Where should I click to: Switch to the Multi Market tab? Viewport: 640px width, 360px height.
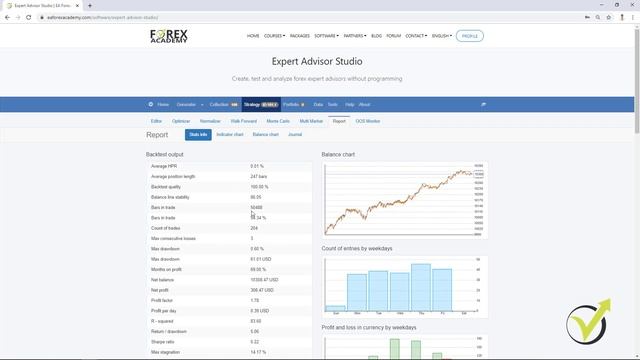click(311, 121)
